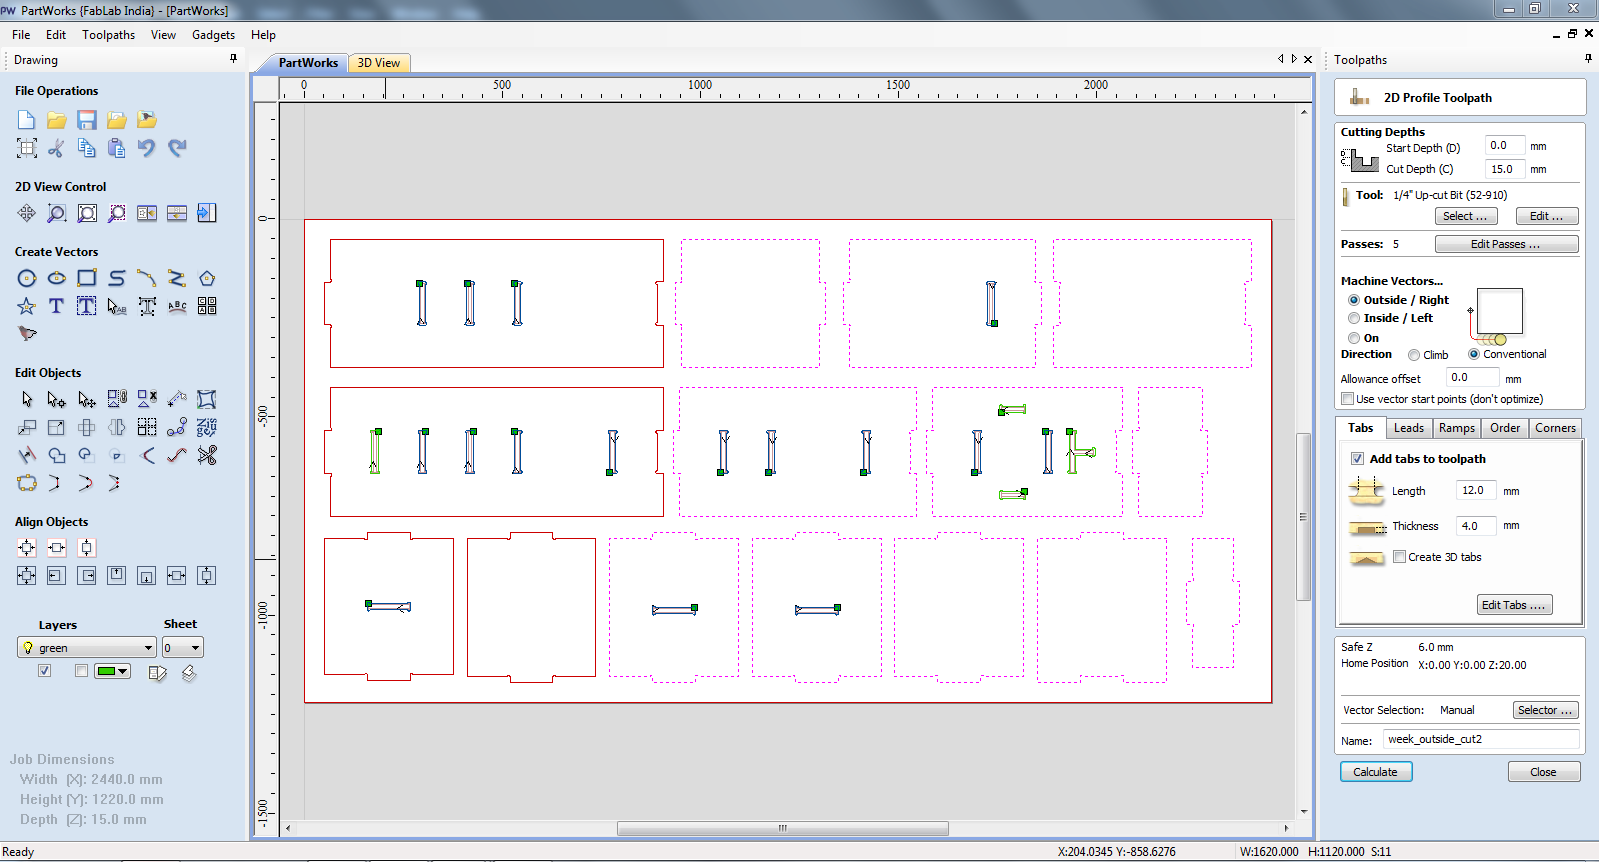
Task: Open the Gadgets menu
Action: [x=213, y=35]
